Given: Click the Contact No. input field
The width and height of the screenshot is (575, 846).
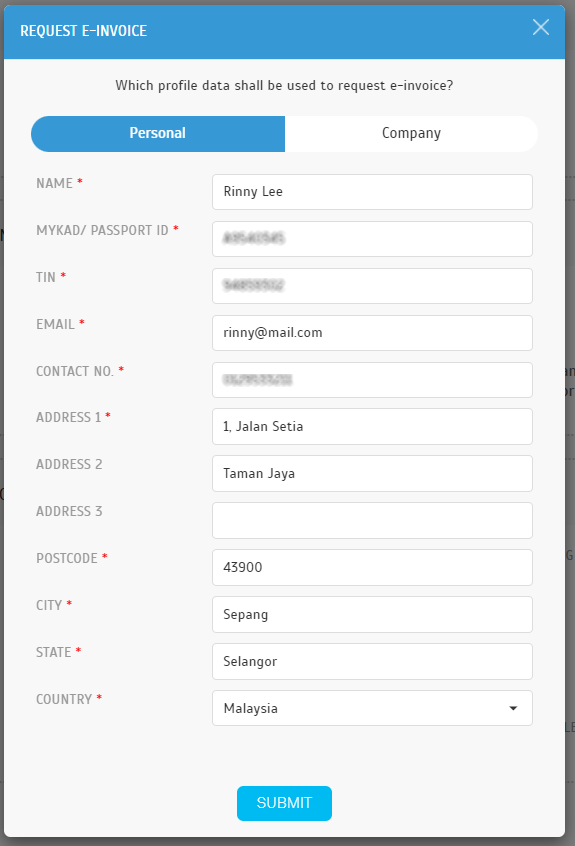Looking at the screenshot, I should (372, 379).
